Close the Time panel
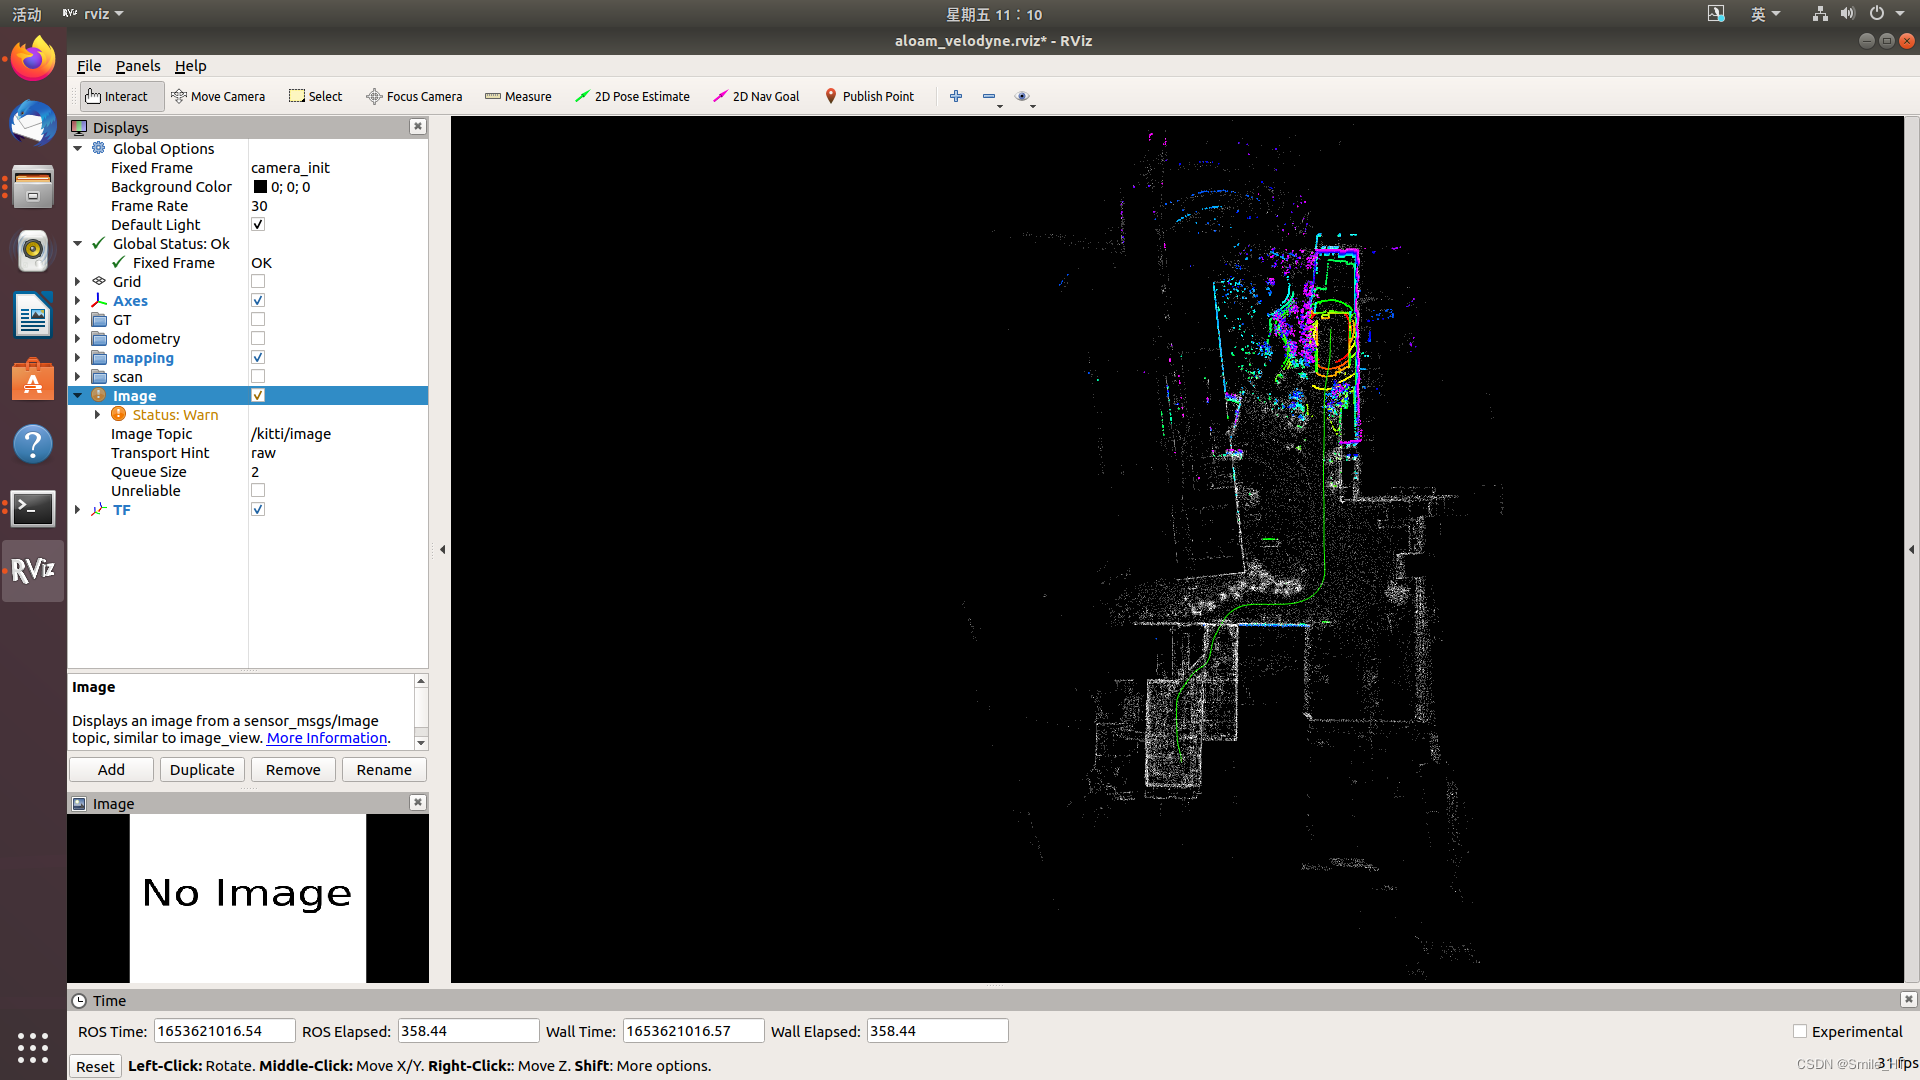Screen dimensions: 1920x1080 pyautogui.click(x=1908, y=1000)
